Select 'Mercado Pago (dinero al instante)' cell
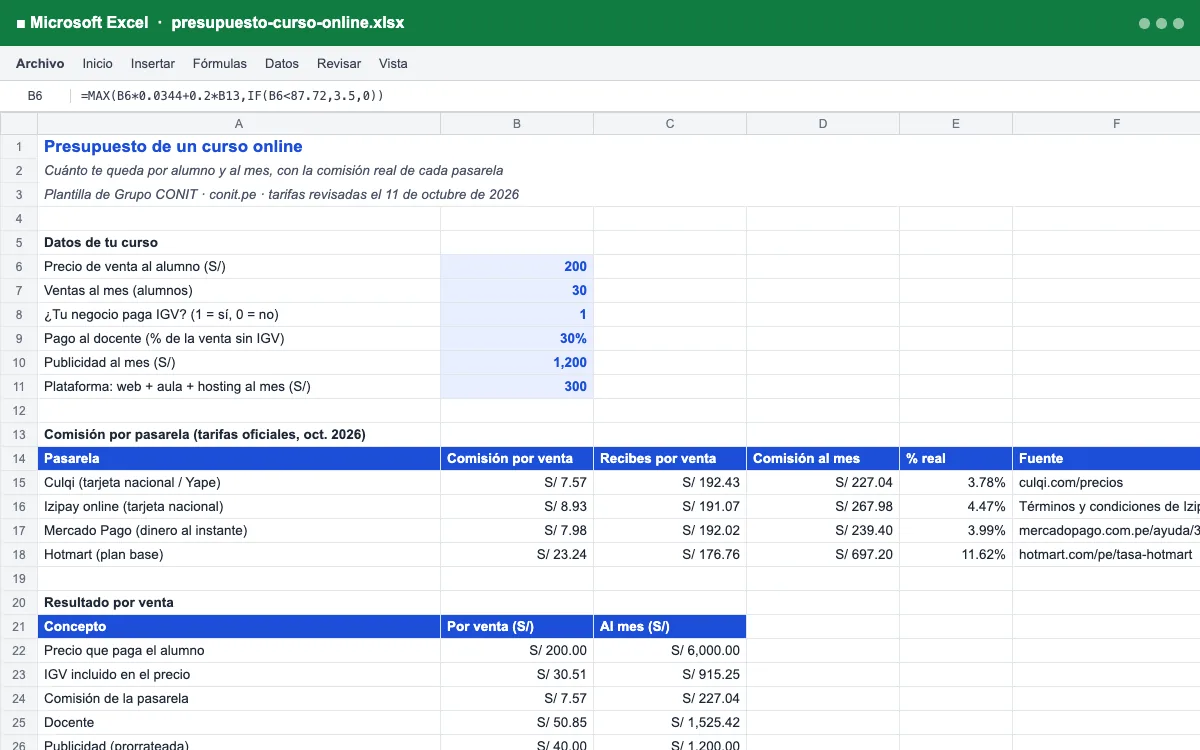The height and width of the screenshot is (750, 1200). click(239, 530)
